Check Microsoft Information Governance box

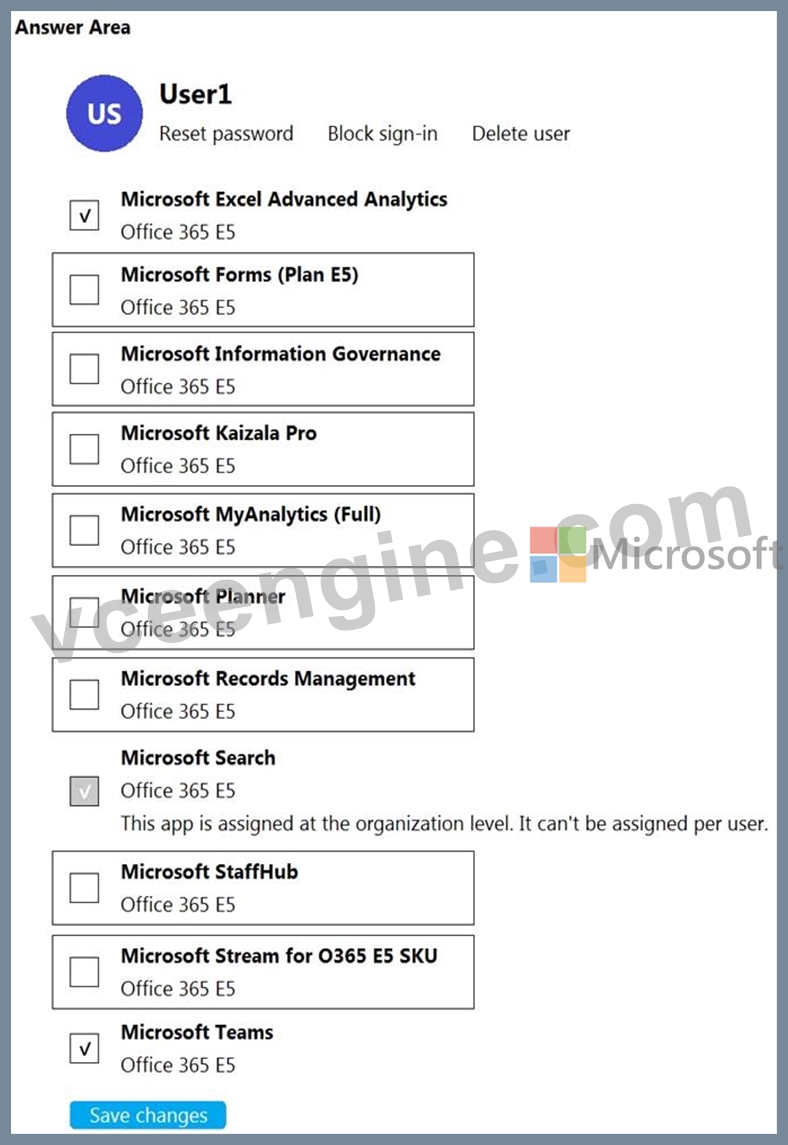pos(84,369)
